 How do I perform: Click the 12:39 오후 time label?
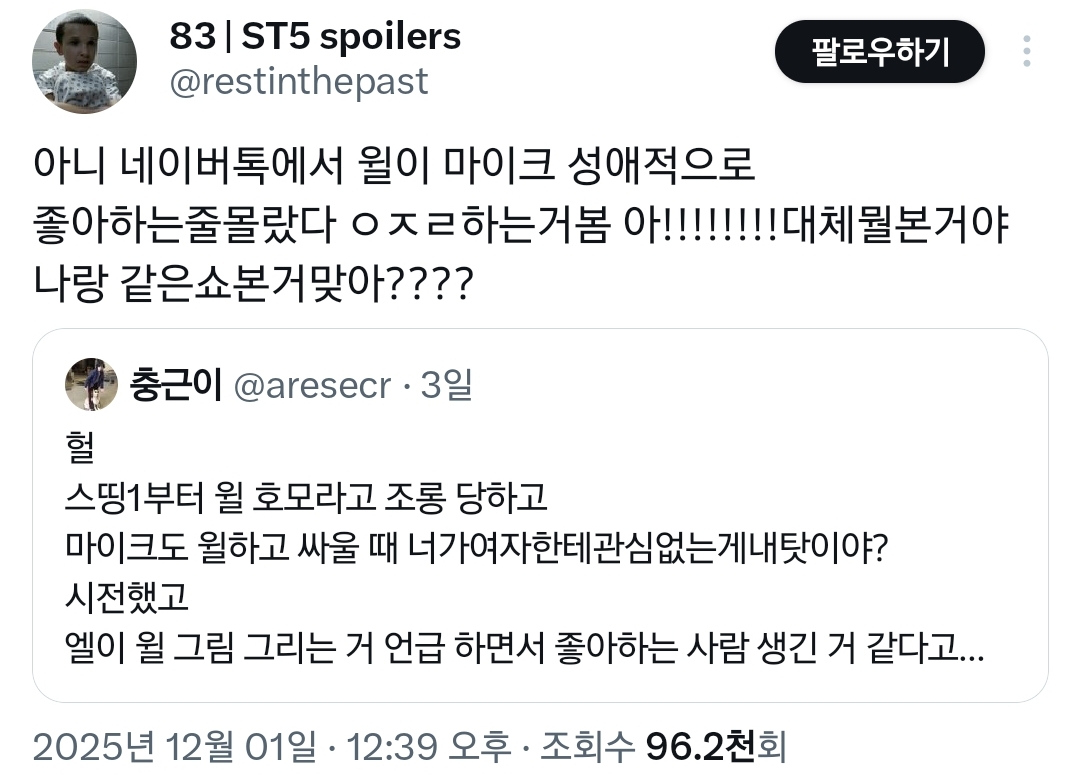(427, 744)
